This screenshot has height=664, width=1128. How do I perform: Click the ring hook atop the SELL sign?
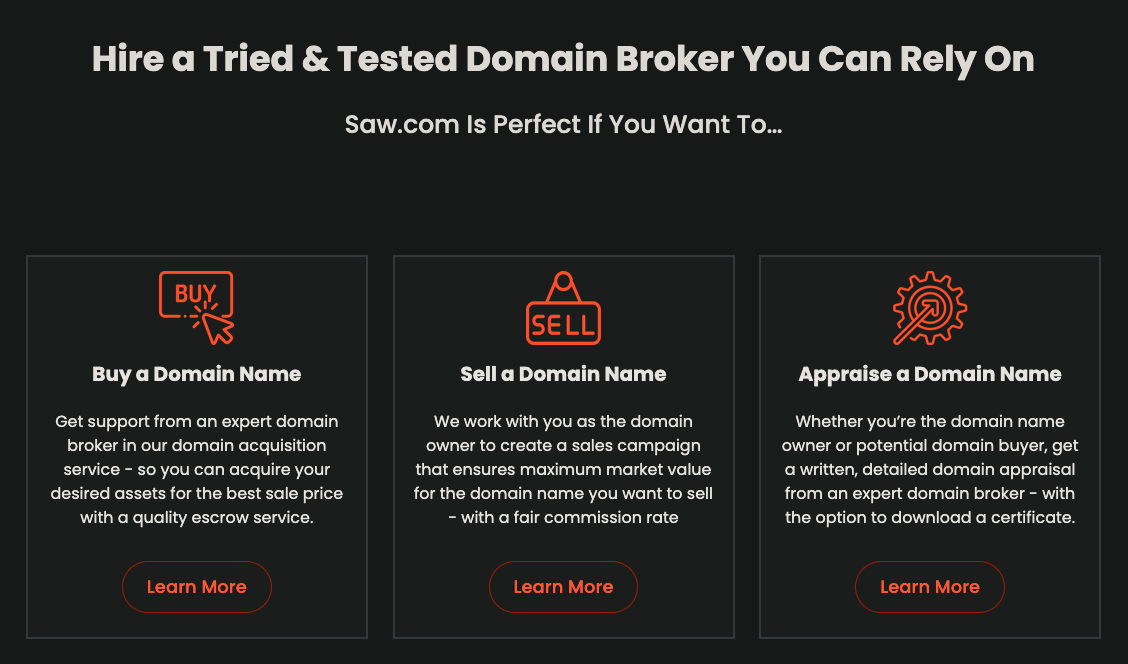[x=563, y=281]
